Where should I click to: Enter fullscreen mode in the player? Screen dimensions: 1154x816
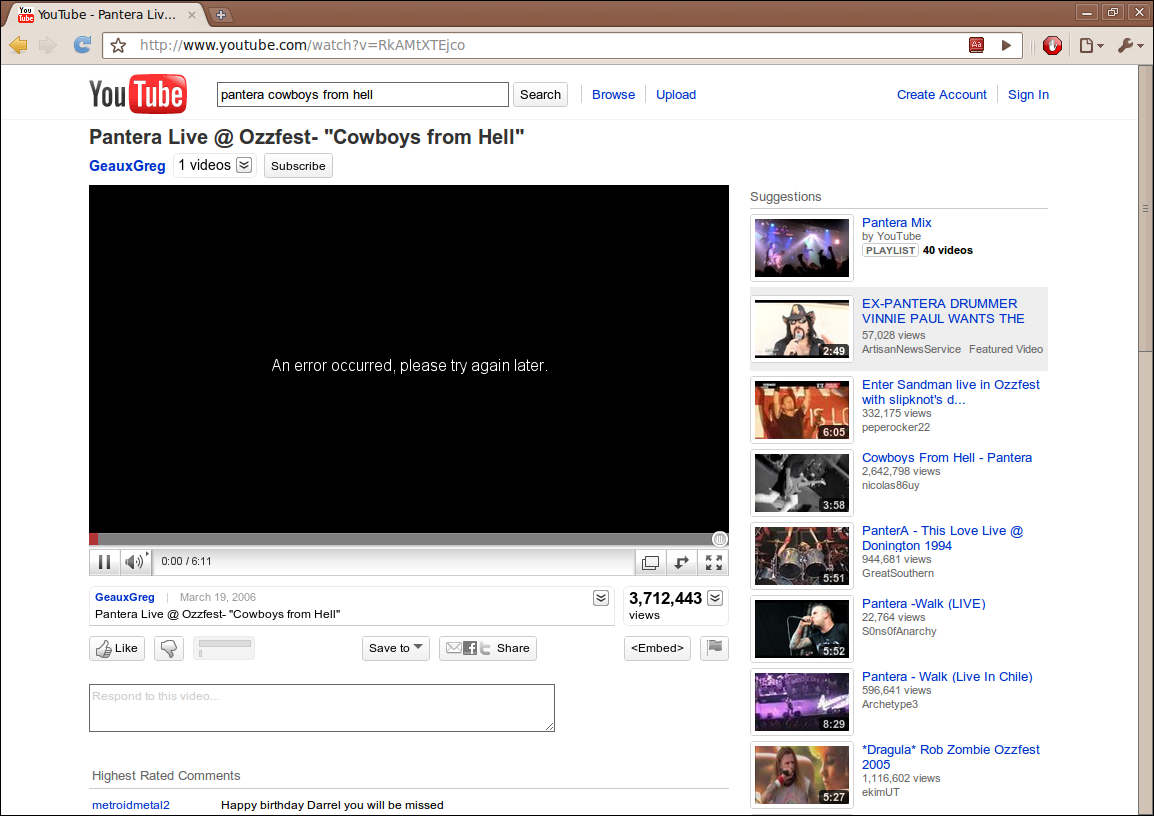(x=714, y=563)
